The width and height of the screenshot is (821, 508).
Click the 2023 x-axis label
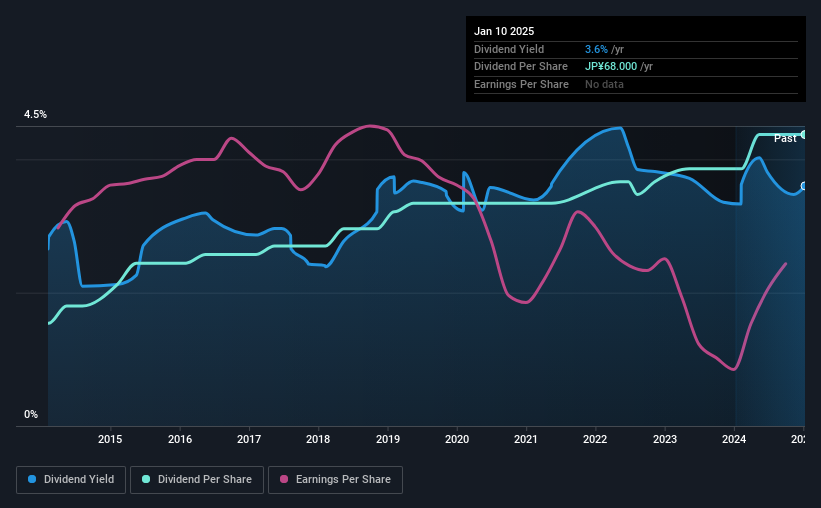pyautogui.click(x=664, y=439)
